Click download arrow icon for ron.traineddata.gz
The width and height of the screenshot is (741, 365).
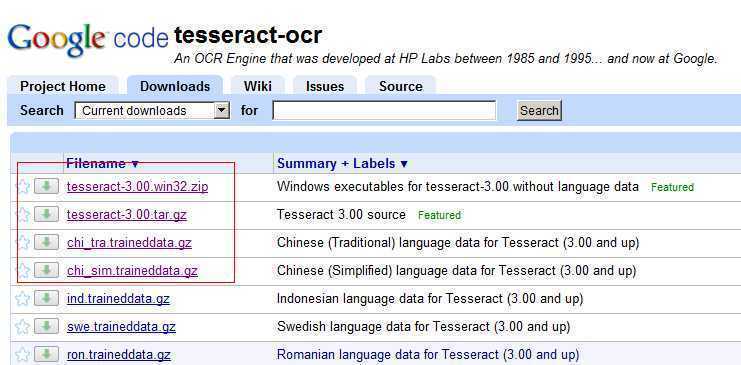coord(46,354)
